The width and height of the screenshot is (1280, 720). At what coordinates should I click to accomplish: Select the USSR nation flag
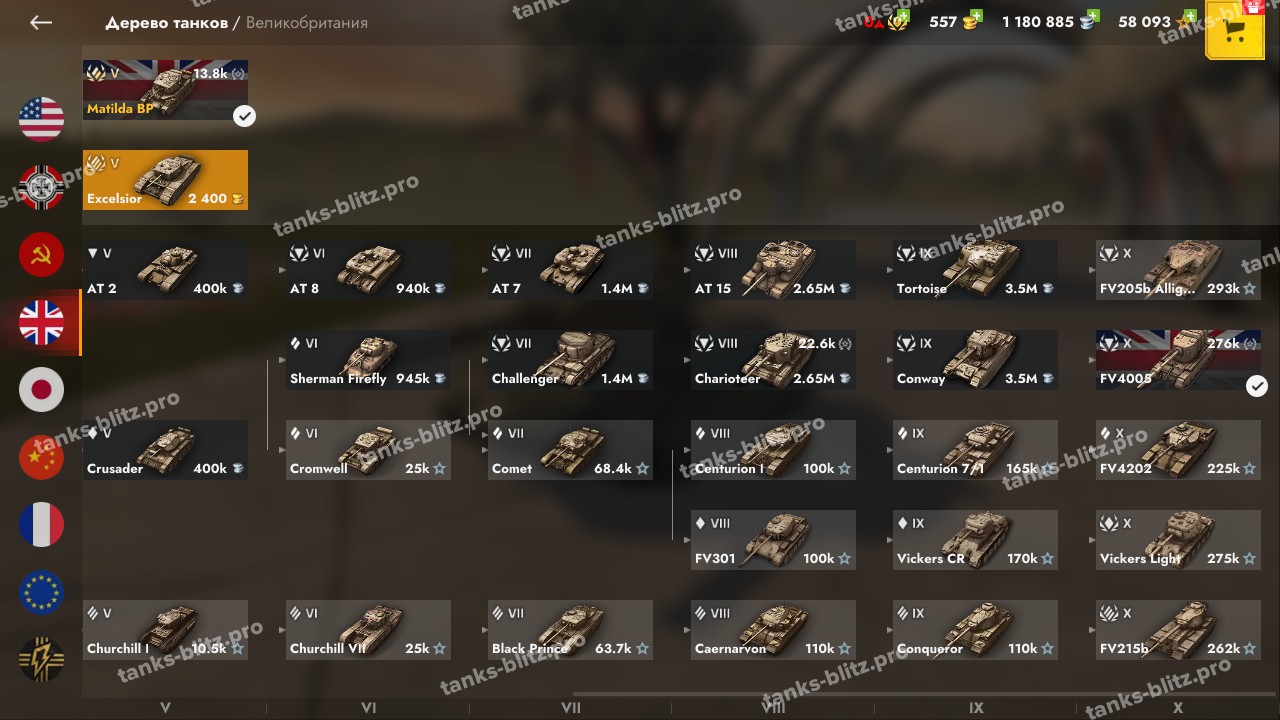41,254
